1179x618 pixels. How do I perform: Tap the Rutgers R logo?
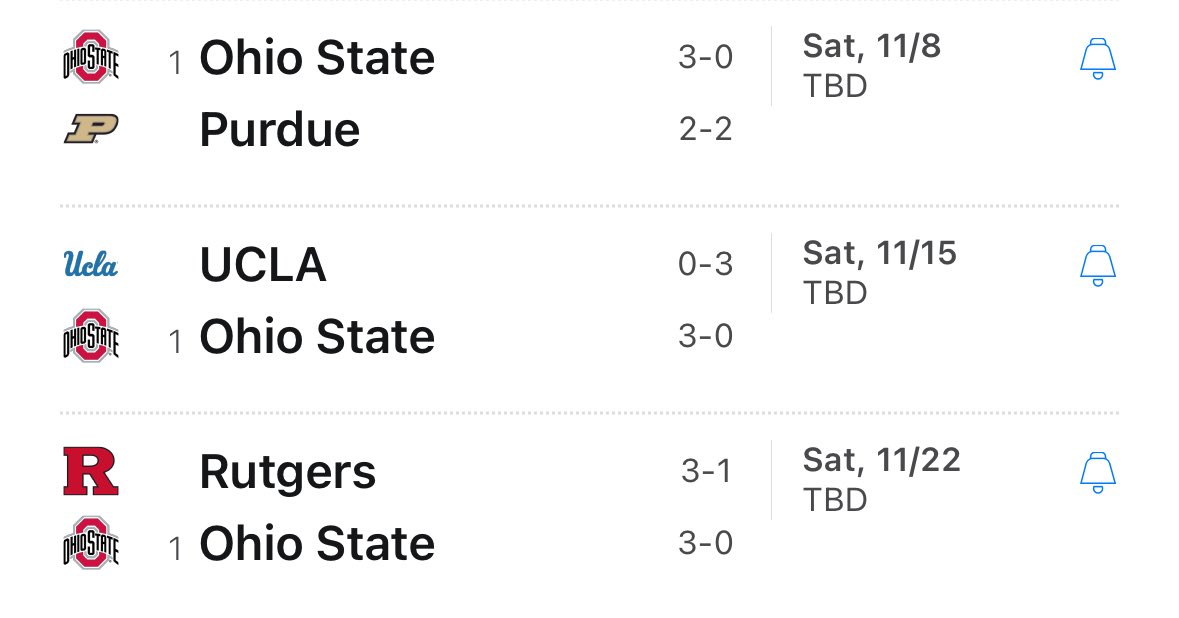tap(91, 471)
